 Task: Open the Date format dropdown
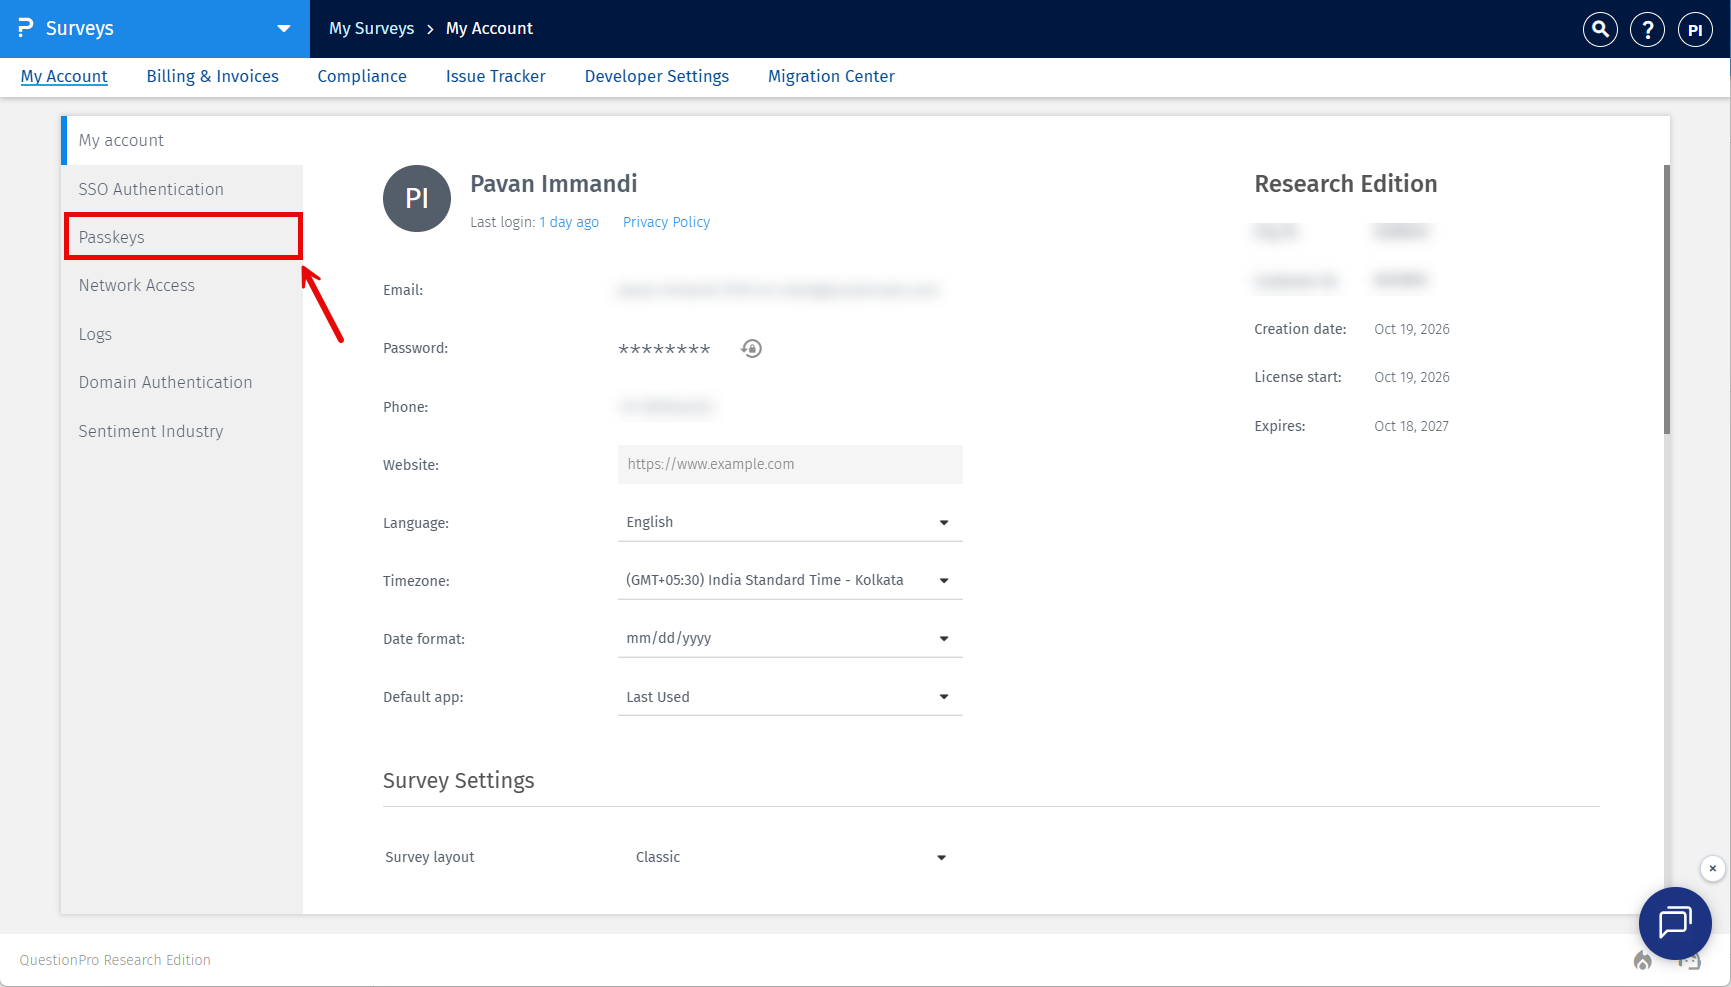tap(790, 638)
